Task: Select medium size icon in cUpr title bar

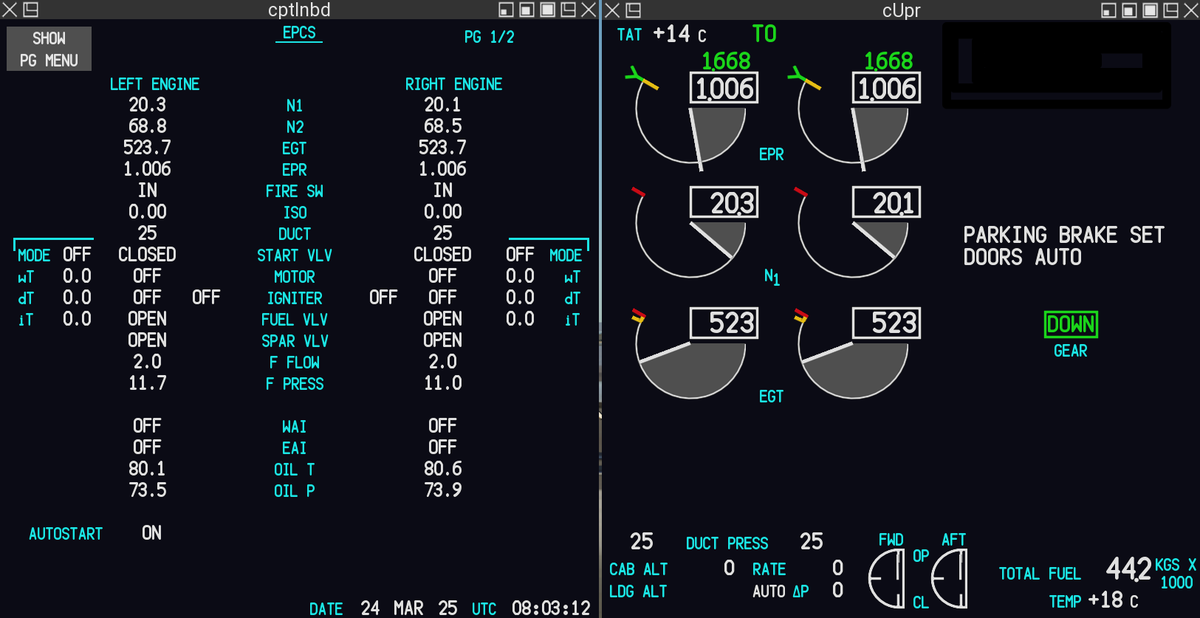Action: point(1127,11)
